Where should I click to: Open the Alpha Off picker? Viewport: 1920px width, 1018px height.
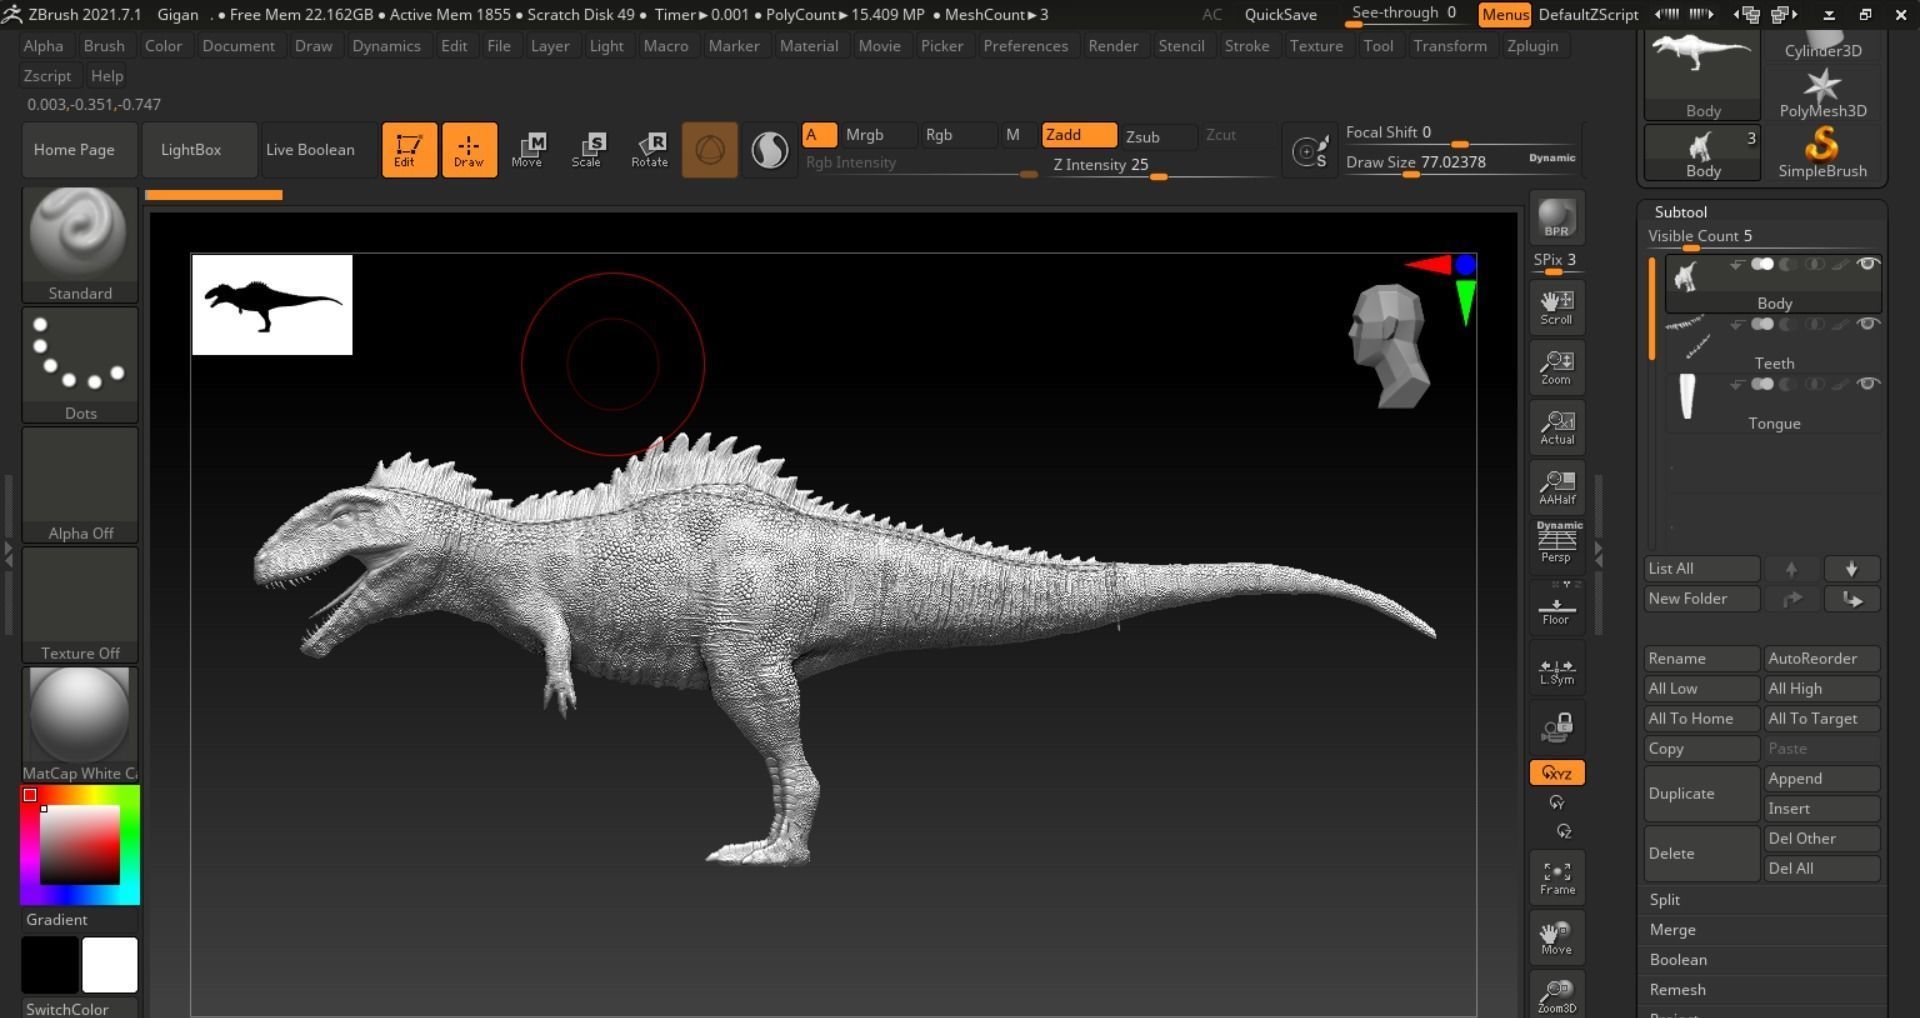80,485
